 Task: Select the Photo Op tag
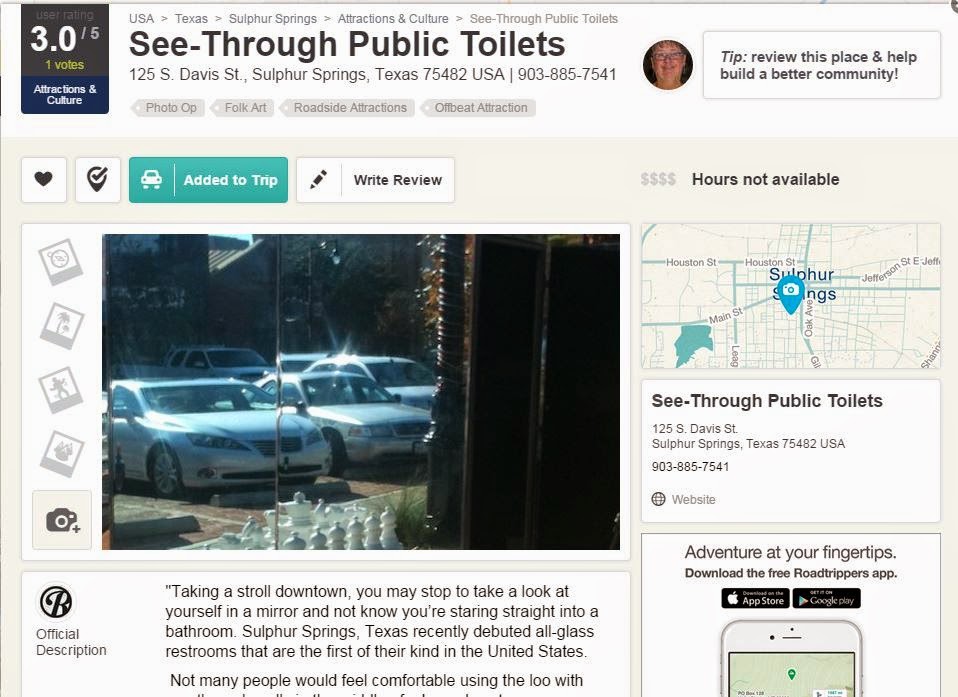169,108
